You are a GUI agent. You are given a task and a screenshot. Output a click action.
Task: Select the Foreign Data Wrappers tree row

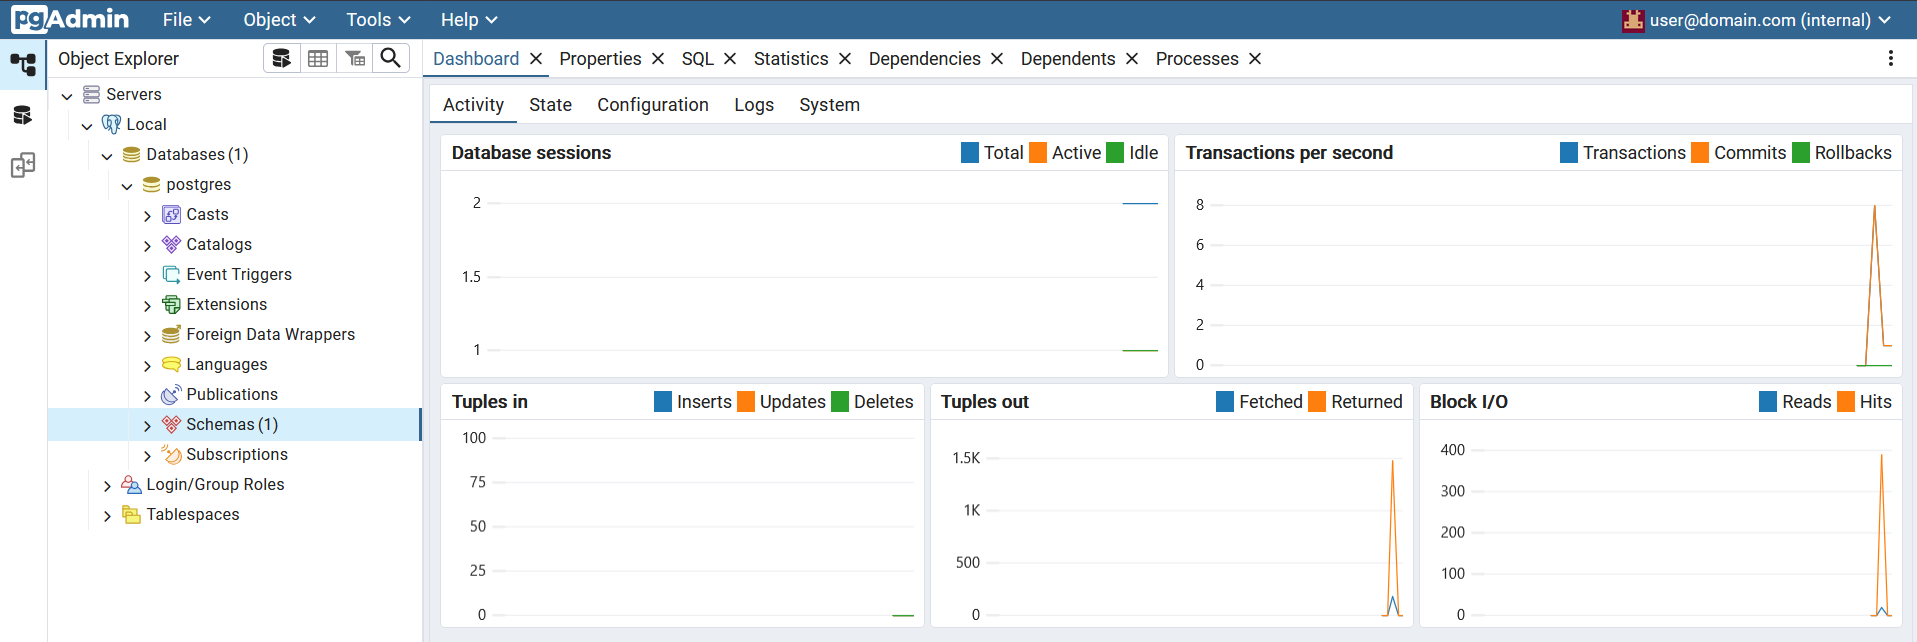tap(235, 334)
